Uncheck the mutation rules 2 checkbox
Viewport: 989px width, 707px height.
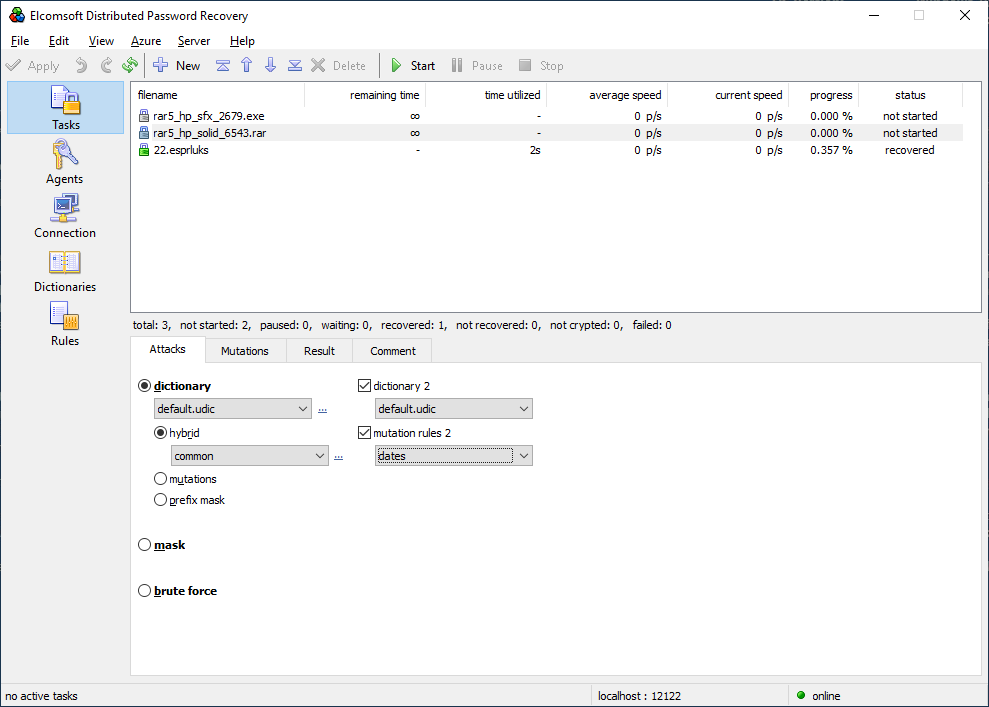(364, 433)
